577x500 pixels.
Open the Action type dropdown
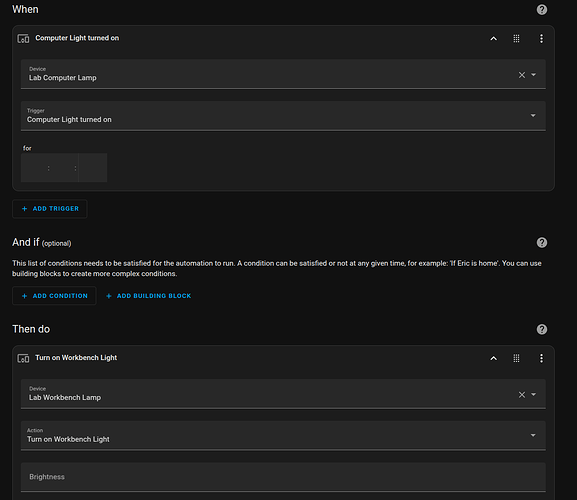point(283,435)
